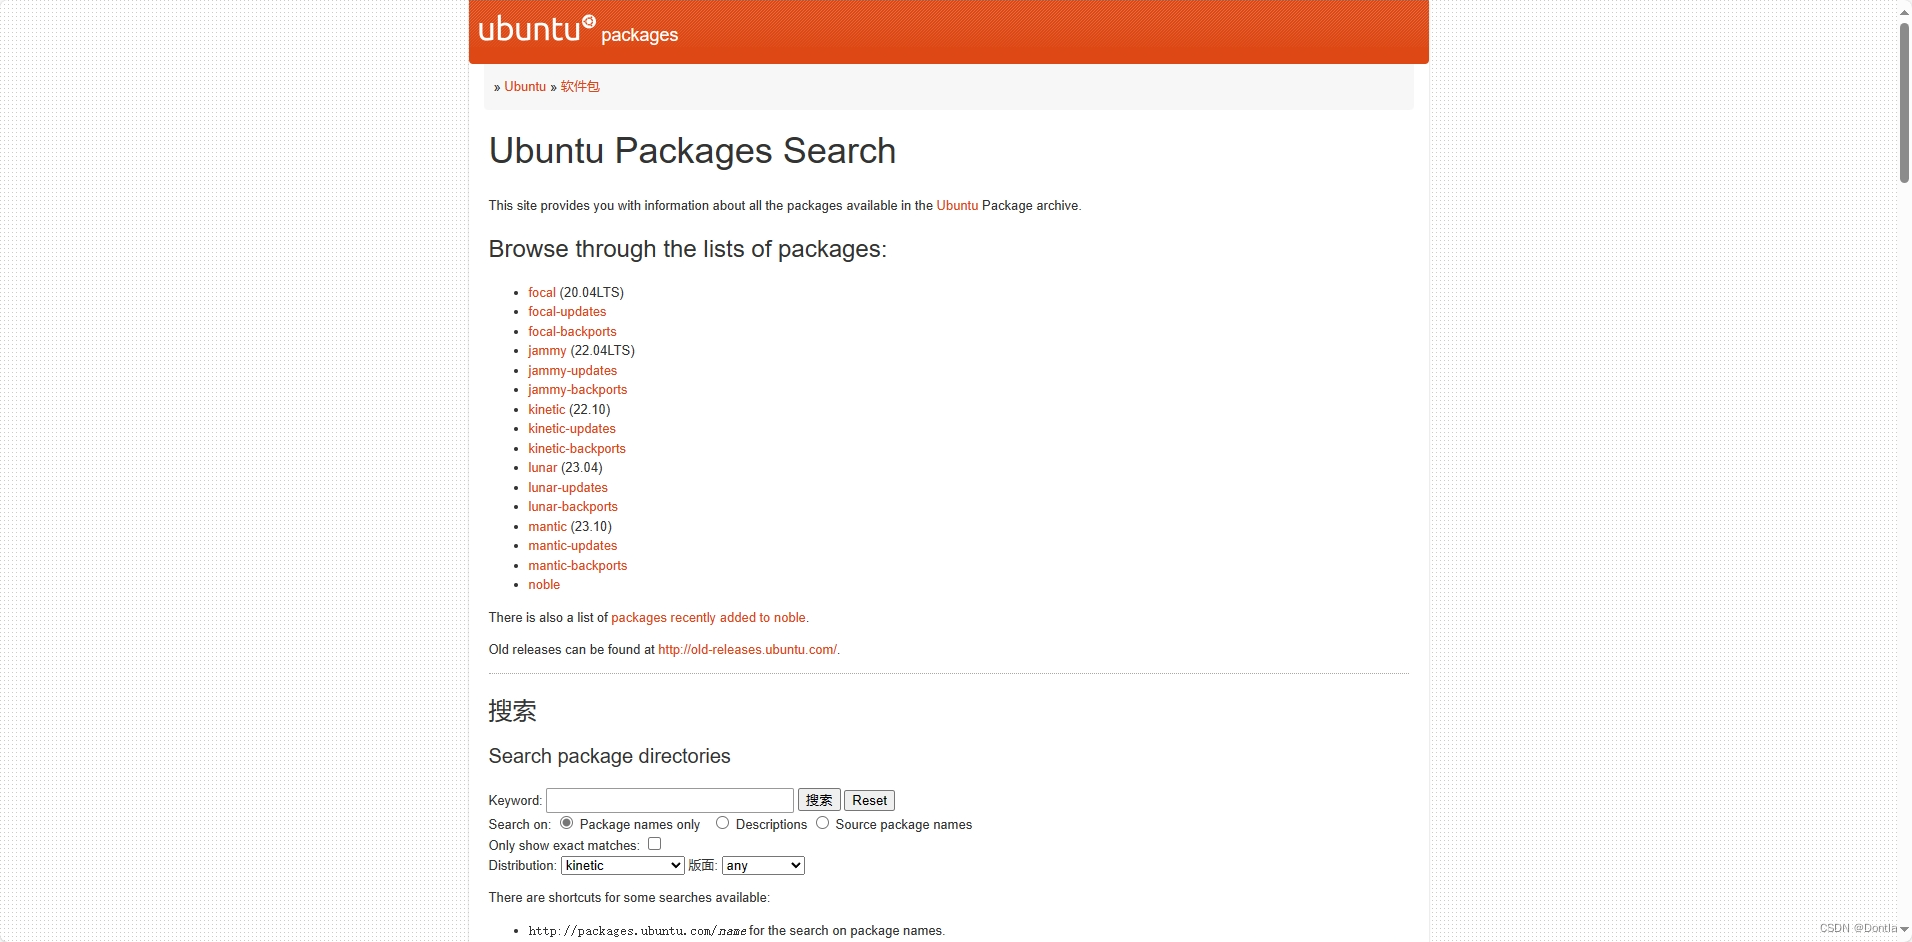Image resolution: width=1912 pixels, height=942 pixels.
Task: Toggle Only show exact matches checkbox
Action: [654, 844]
